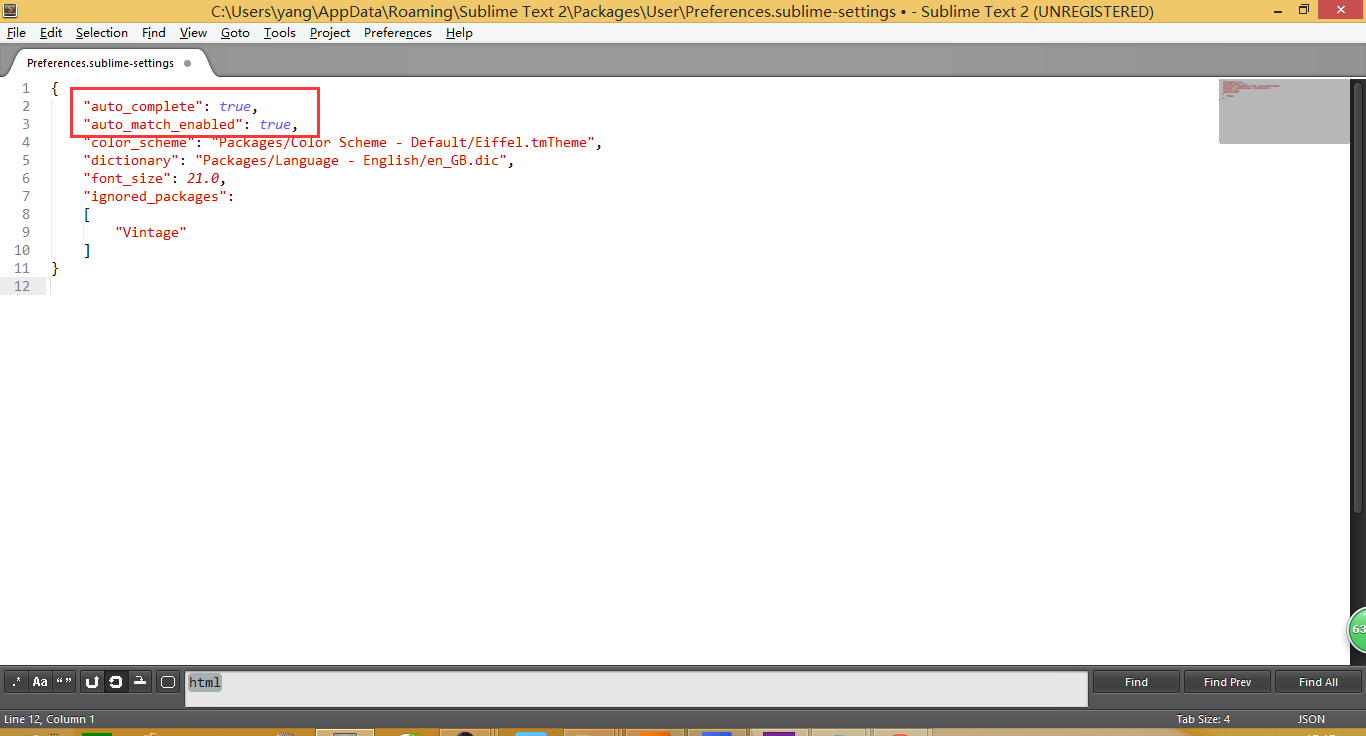Open the Selection menu
This screenshot has width=1366, height=736.
[102, 33]
